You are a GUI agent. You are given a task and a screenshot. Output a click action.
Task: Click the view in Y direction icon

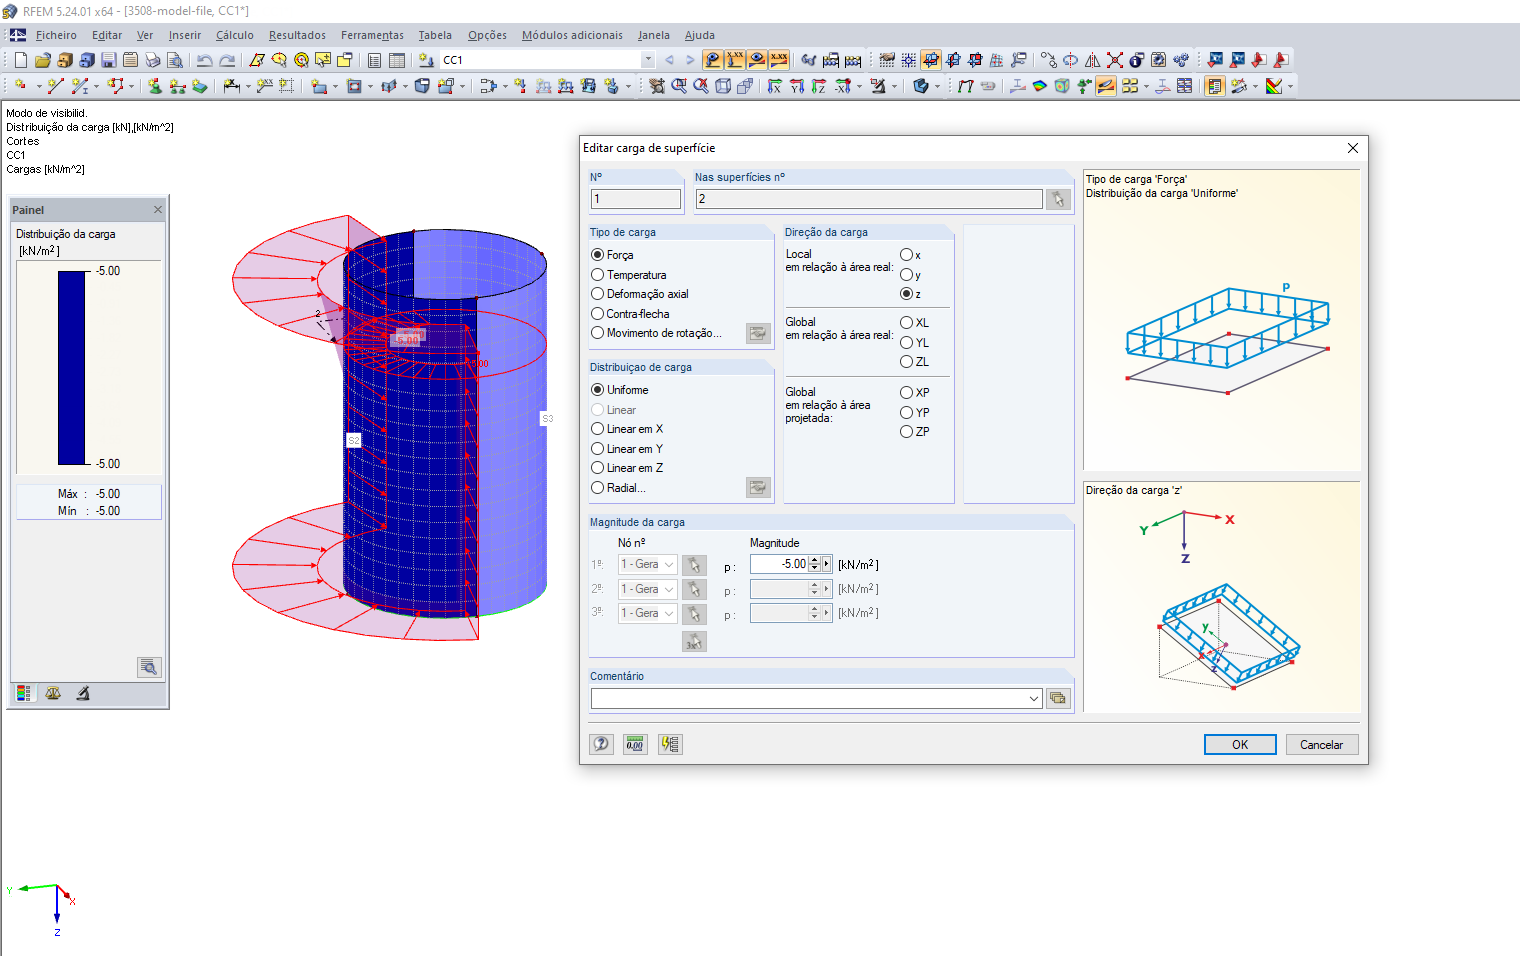click(796, 86)
